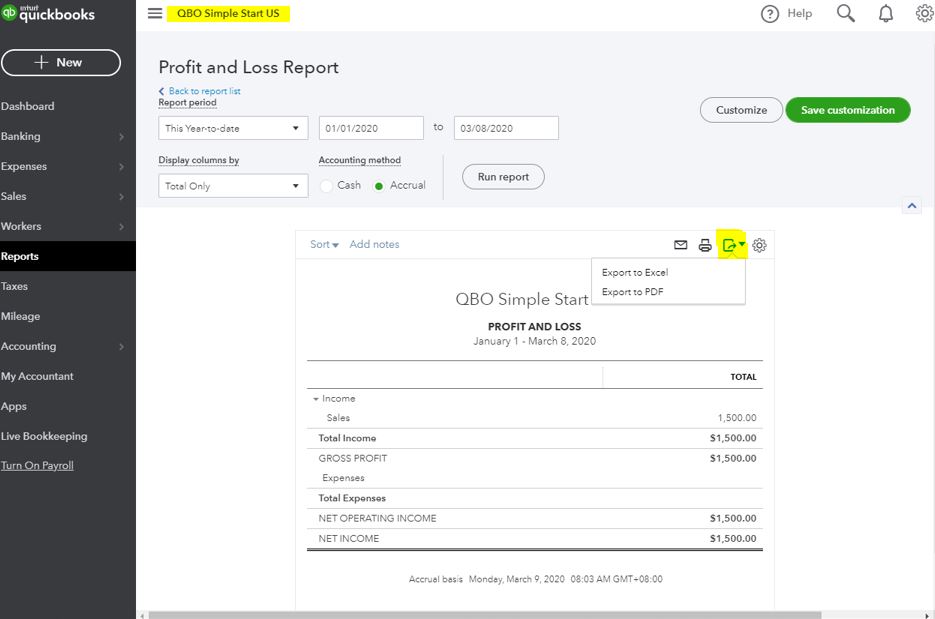Open the Display columns by dropdown
This screenshot has height=619, width=935.
(x=233, y=186)
